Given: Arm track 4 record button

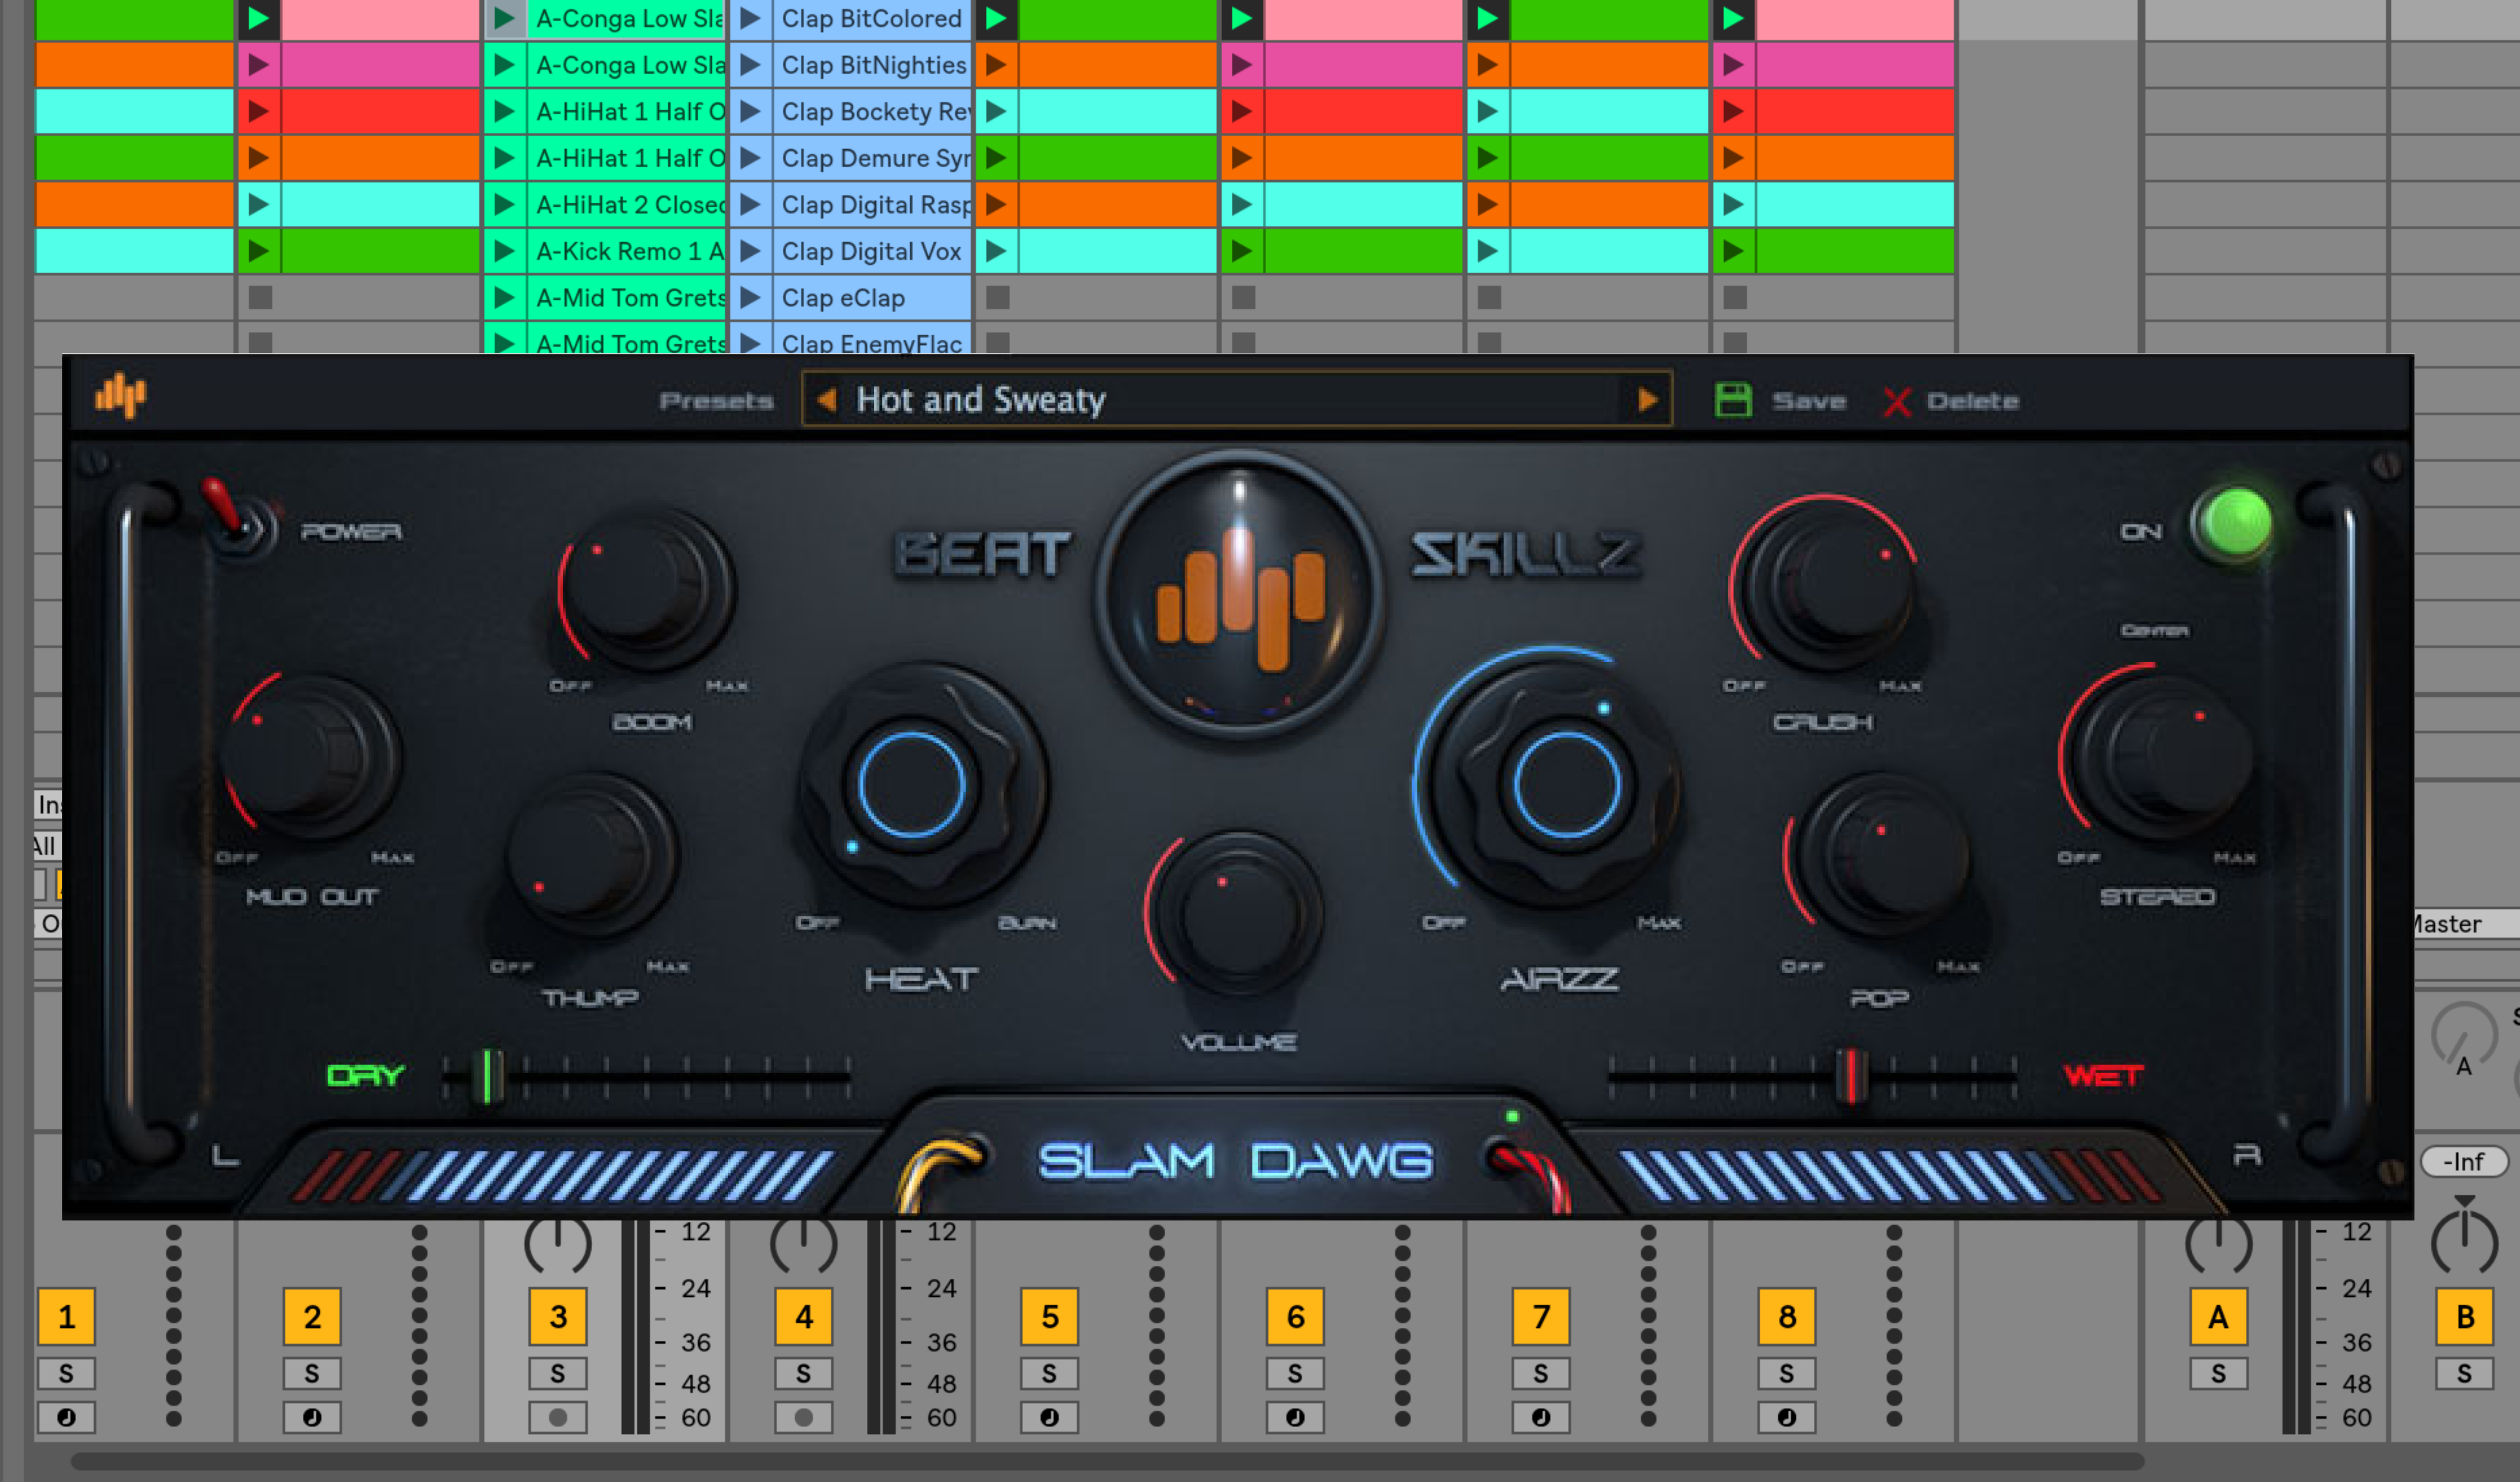Looking at the screenshot, I should click(803, 1417).
